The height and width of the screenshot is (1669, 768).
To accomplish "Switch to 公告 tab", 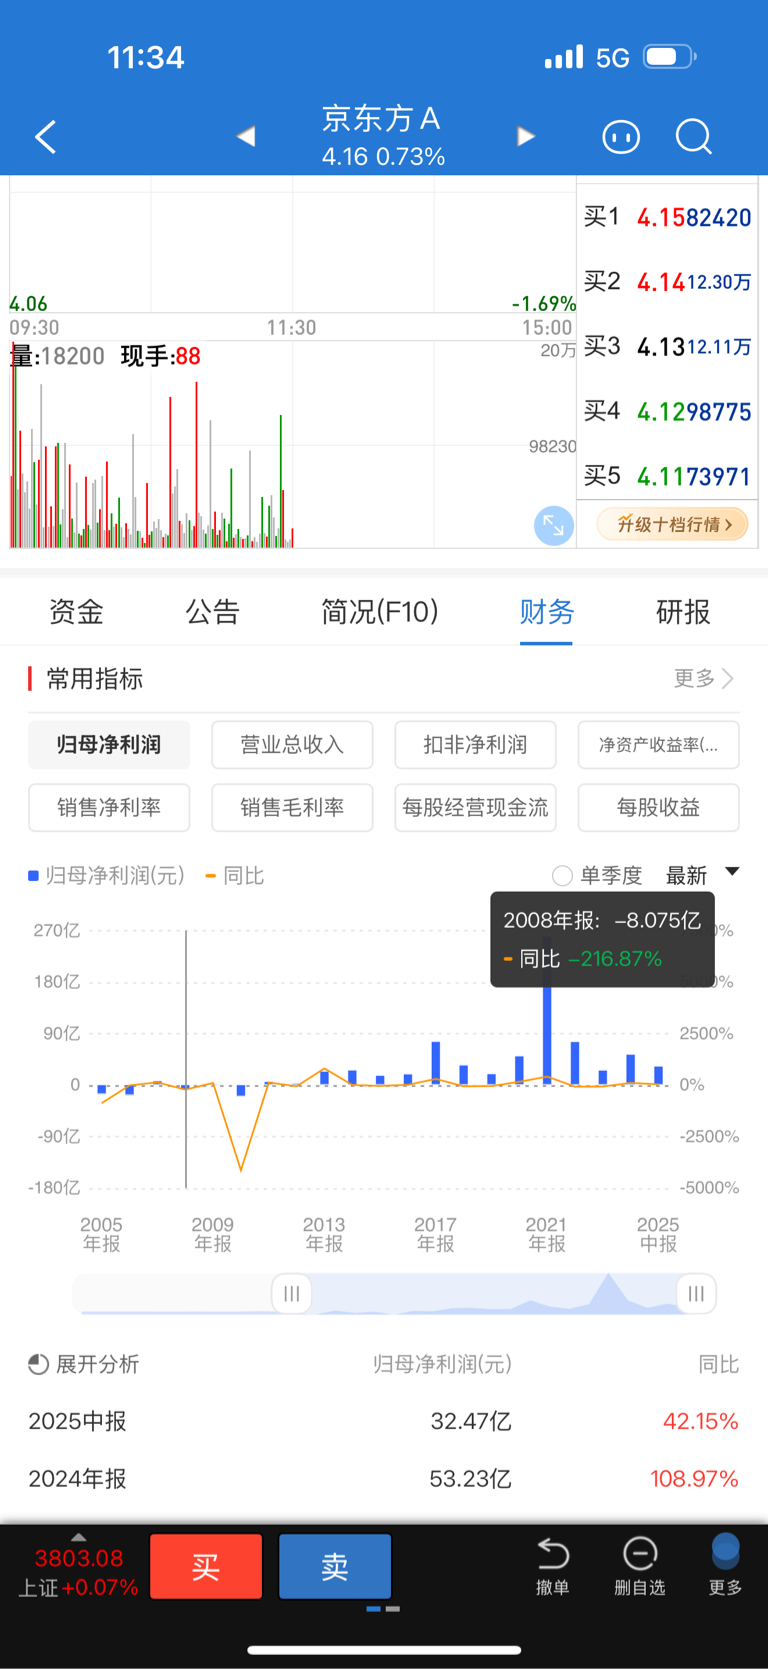I will click(x=213, y=611).
